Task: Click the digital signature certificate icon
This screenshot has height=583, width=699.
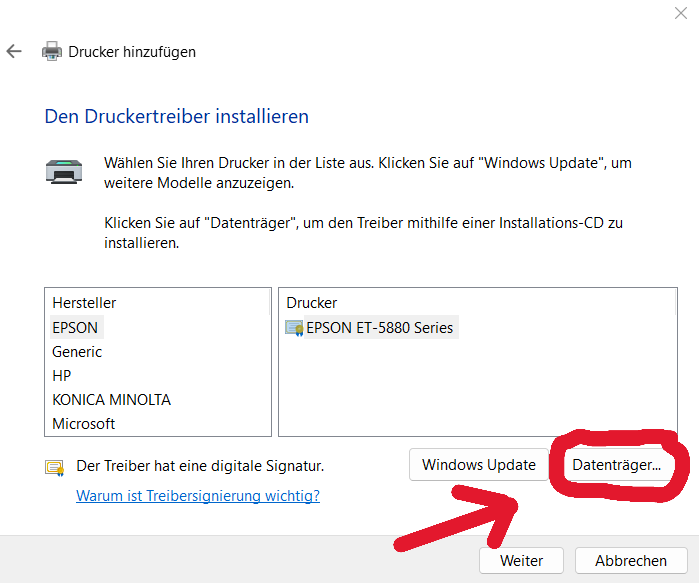Action: [x=54, y=467]
